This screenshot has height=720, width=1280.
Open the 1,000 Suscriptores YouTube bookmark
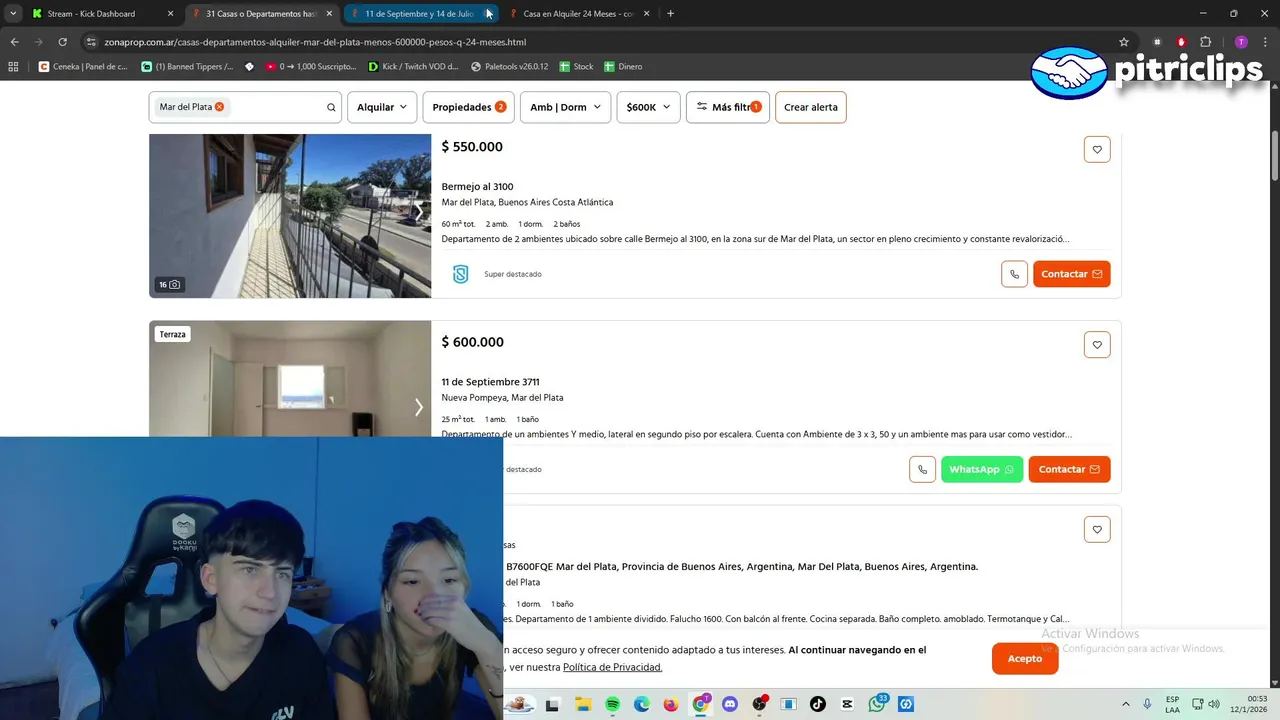pos(311,66)
